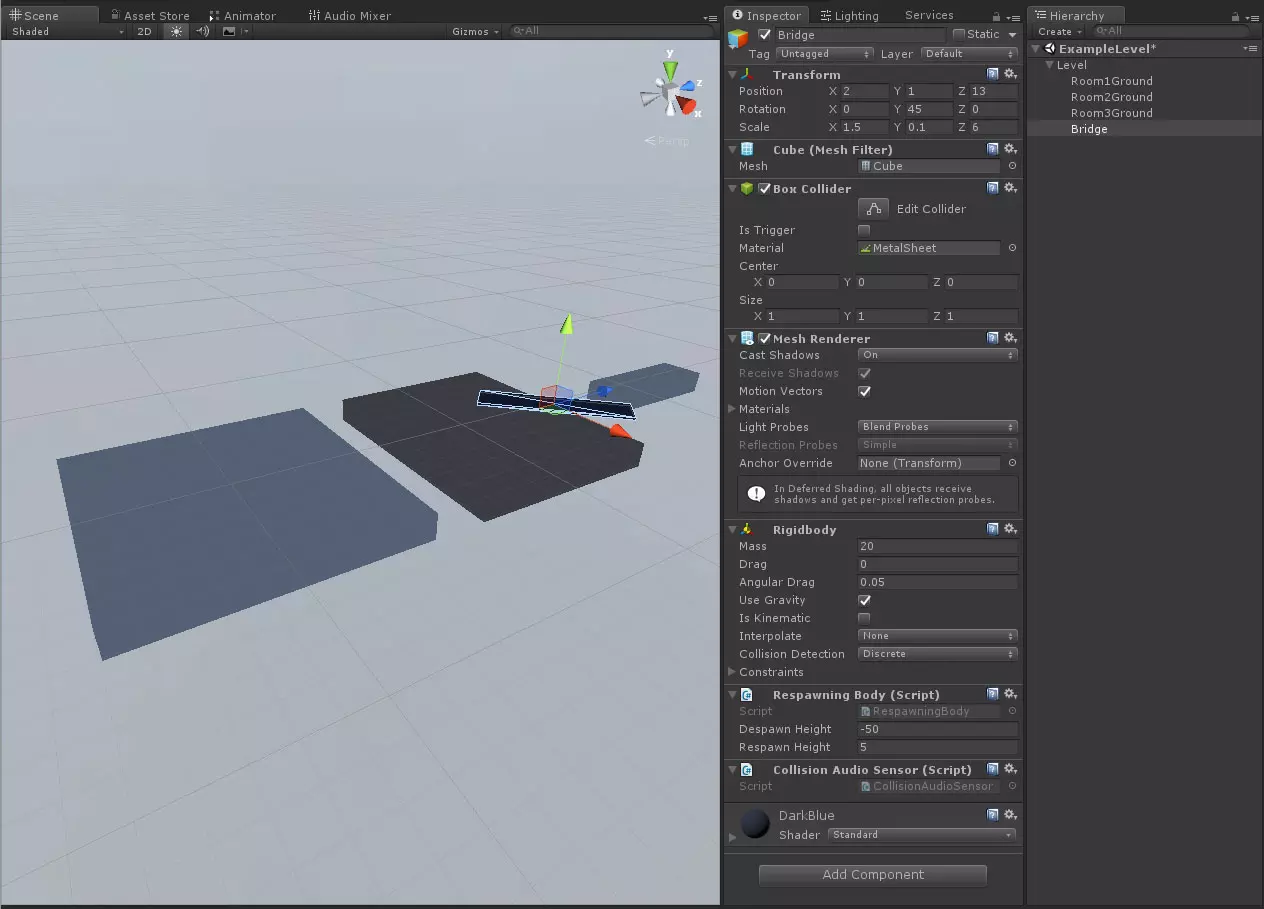Enable the Static checkbox
The height and width of the screenshot is (909, 1264).
[959, 34]
